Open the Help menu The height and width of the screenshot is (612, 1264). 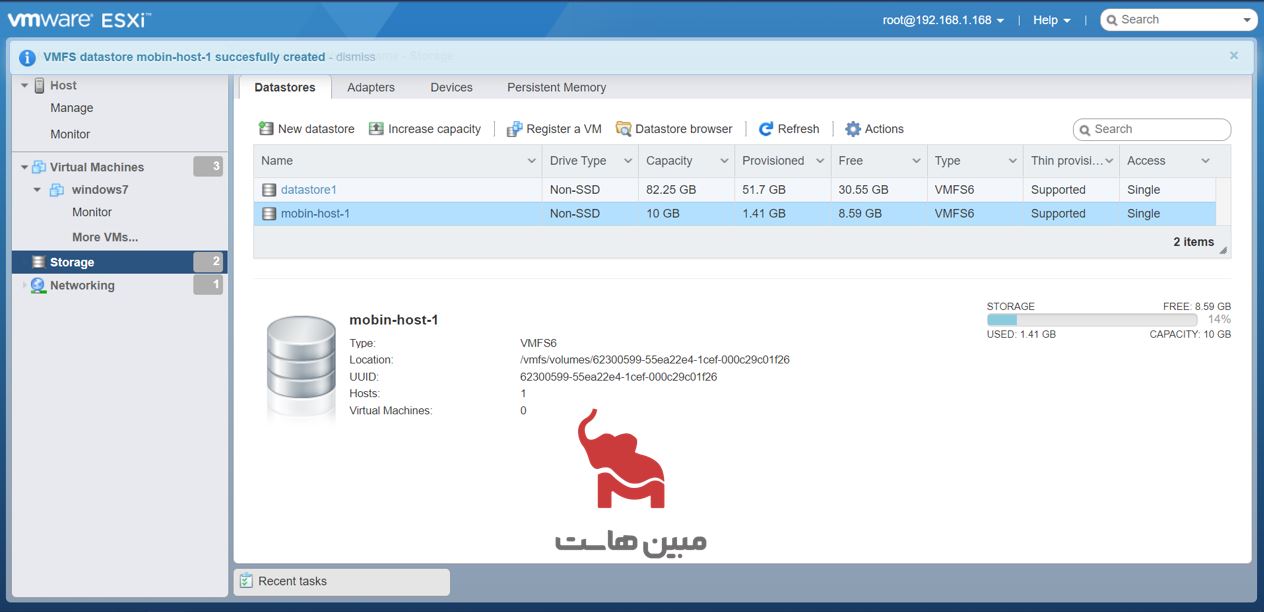point(1051,20)
